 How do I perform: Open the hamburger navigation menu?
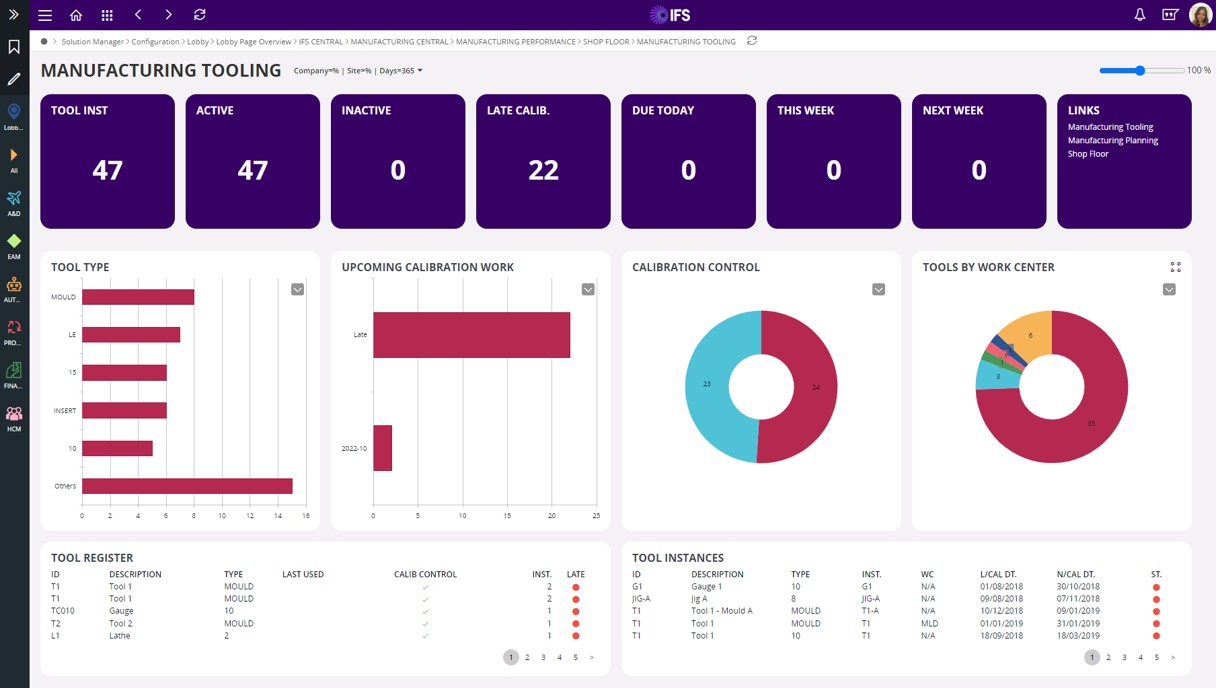coord(45,15)
